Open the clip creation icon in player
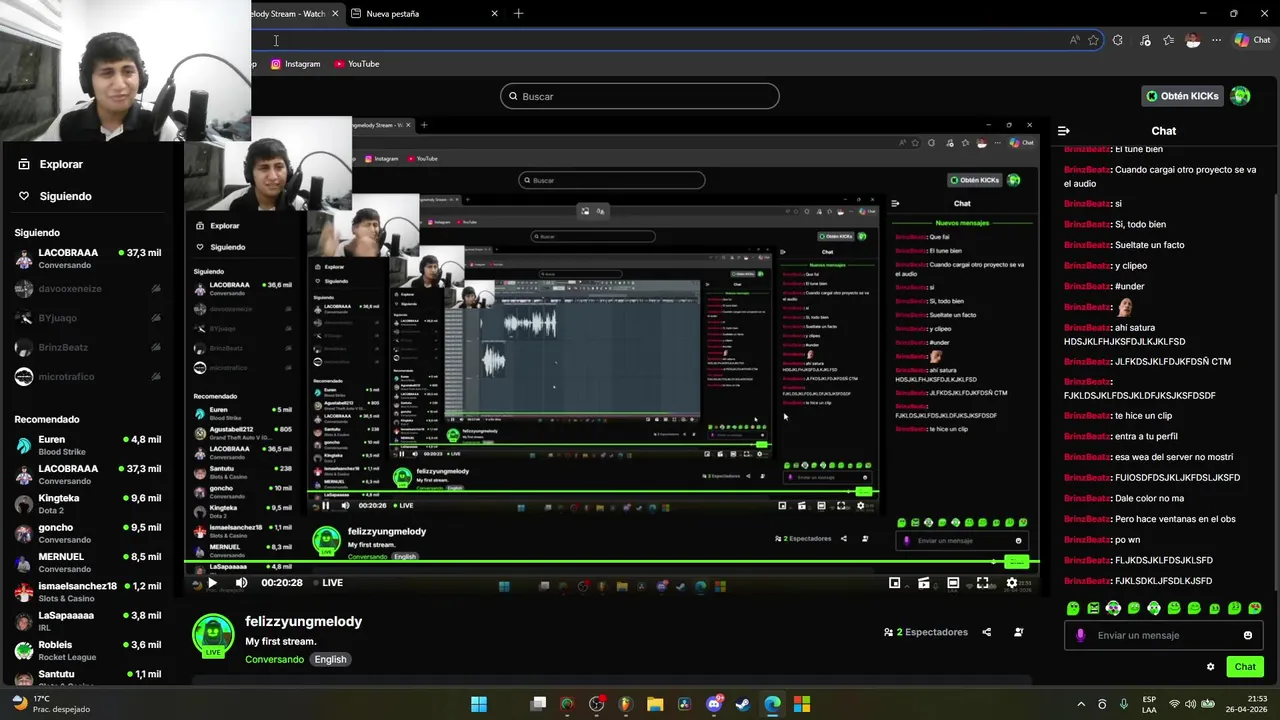 pyautogui.click(x=924, y=583)
